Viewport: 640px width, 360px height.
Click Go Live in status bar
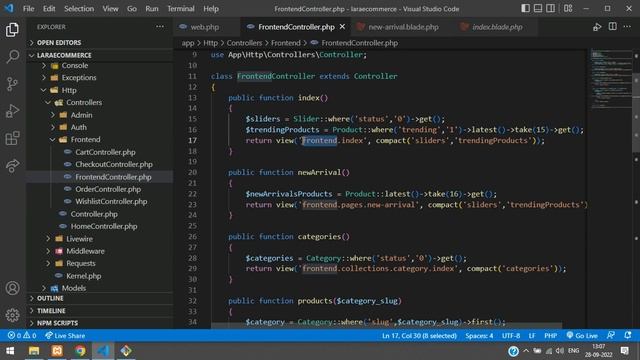pos(582,336)
